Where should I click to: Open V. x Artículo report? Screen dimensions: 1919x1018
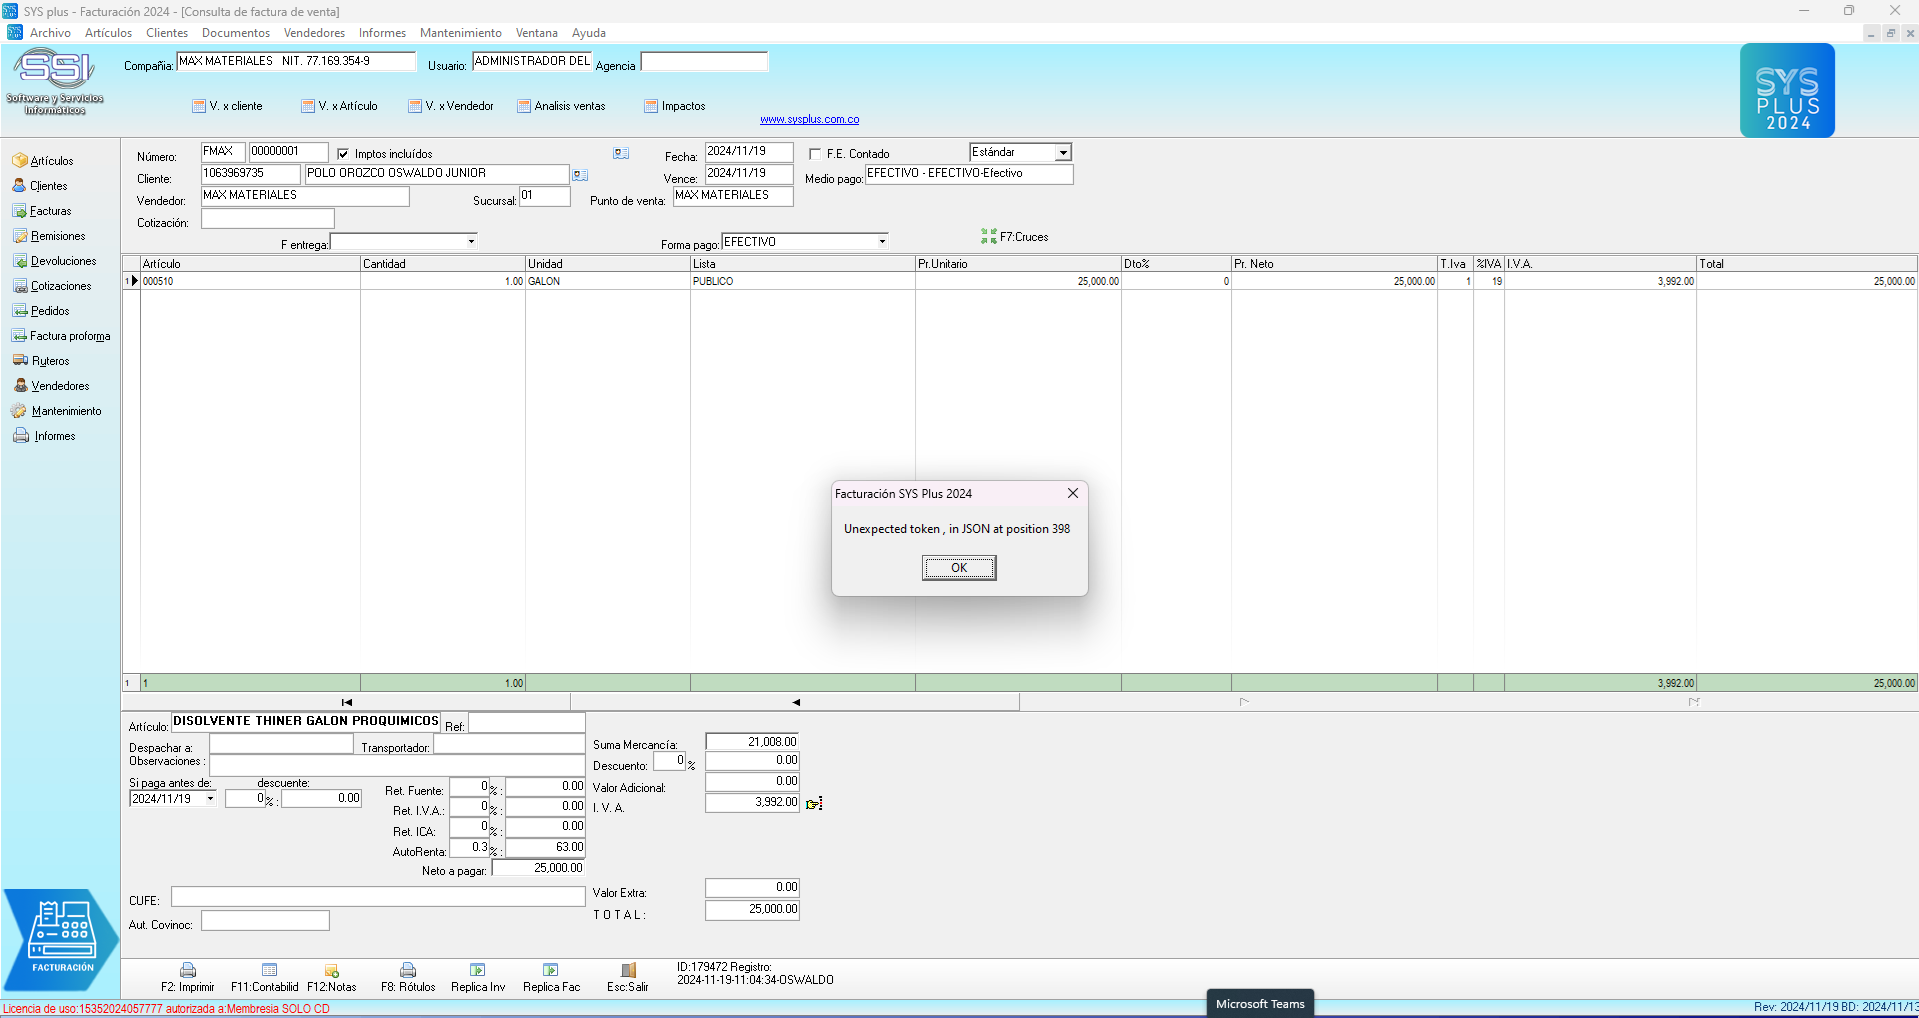coord(339,106)
